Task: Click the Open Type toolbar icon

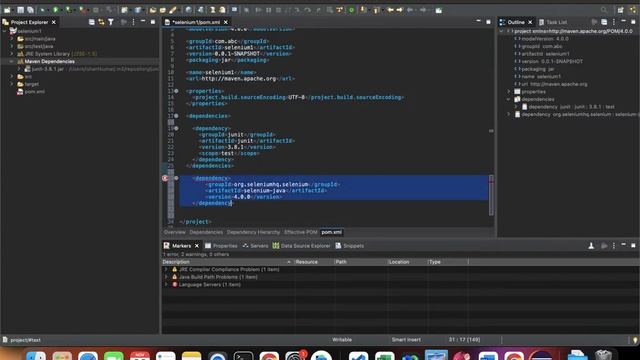Action: click(153, 10)
